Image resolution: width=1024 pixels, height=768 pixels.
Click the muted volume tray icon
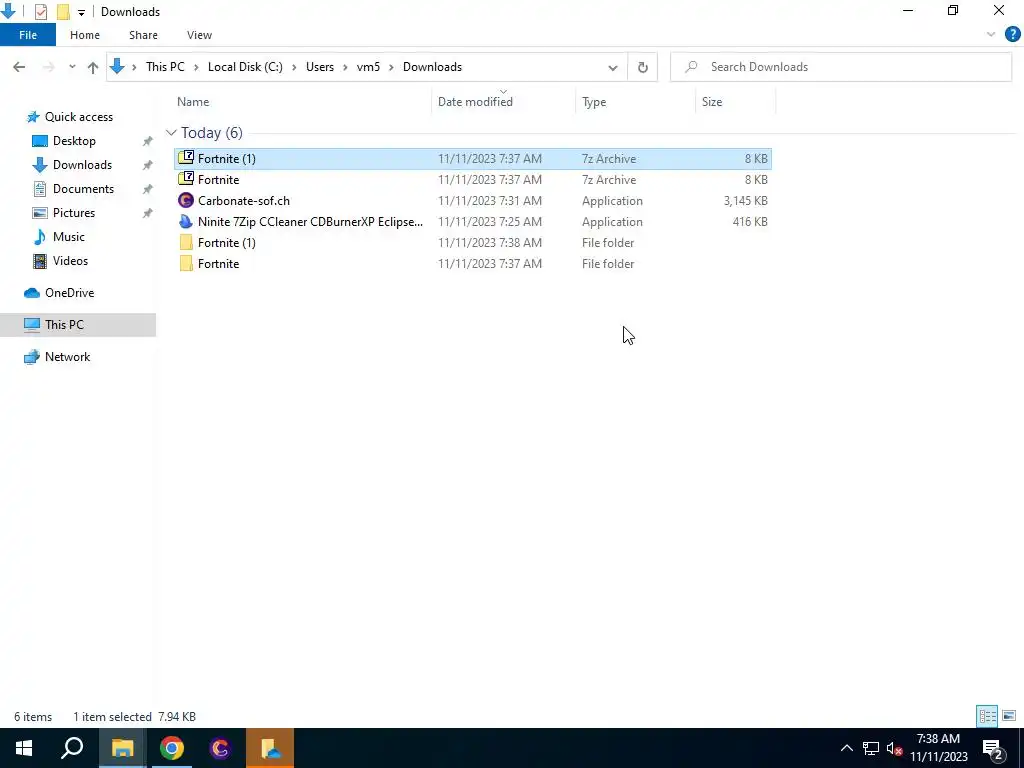[895, 748]
